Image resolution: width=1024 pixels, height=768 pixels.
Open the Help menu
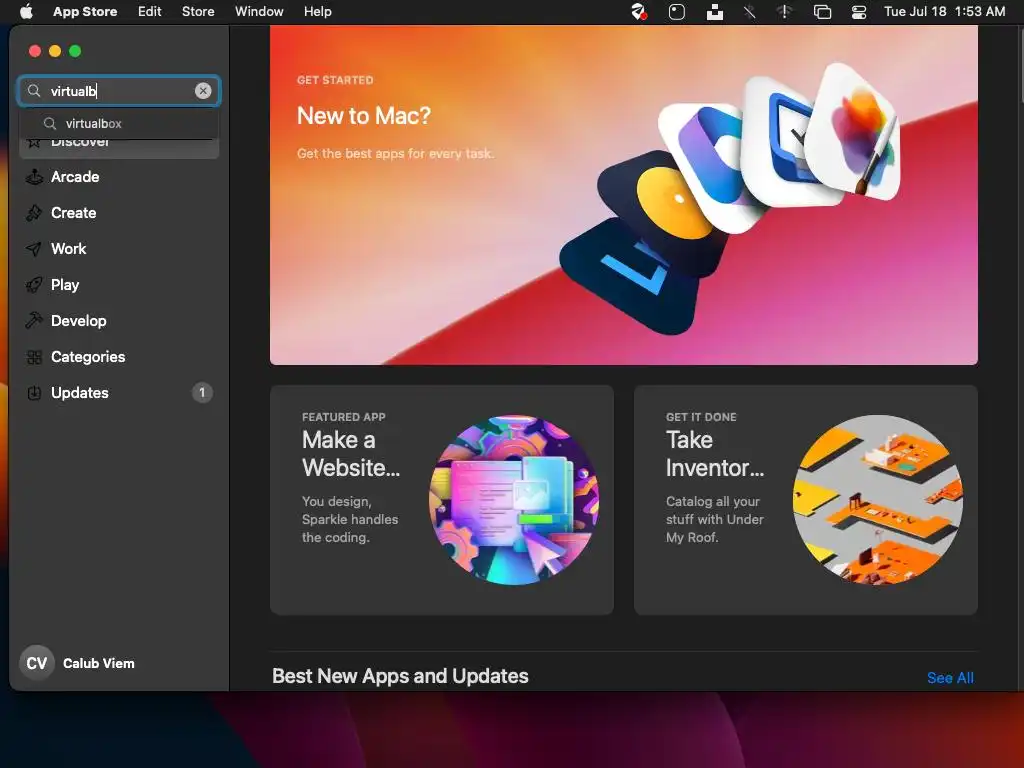point(317,11)
